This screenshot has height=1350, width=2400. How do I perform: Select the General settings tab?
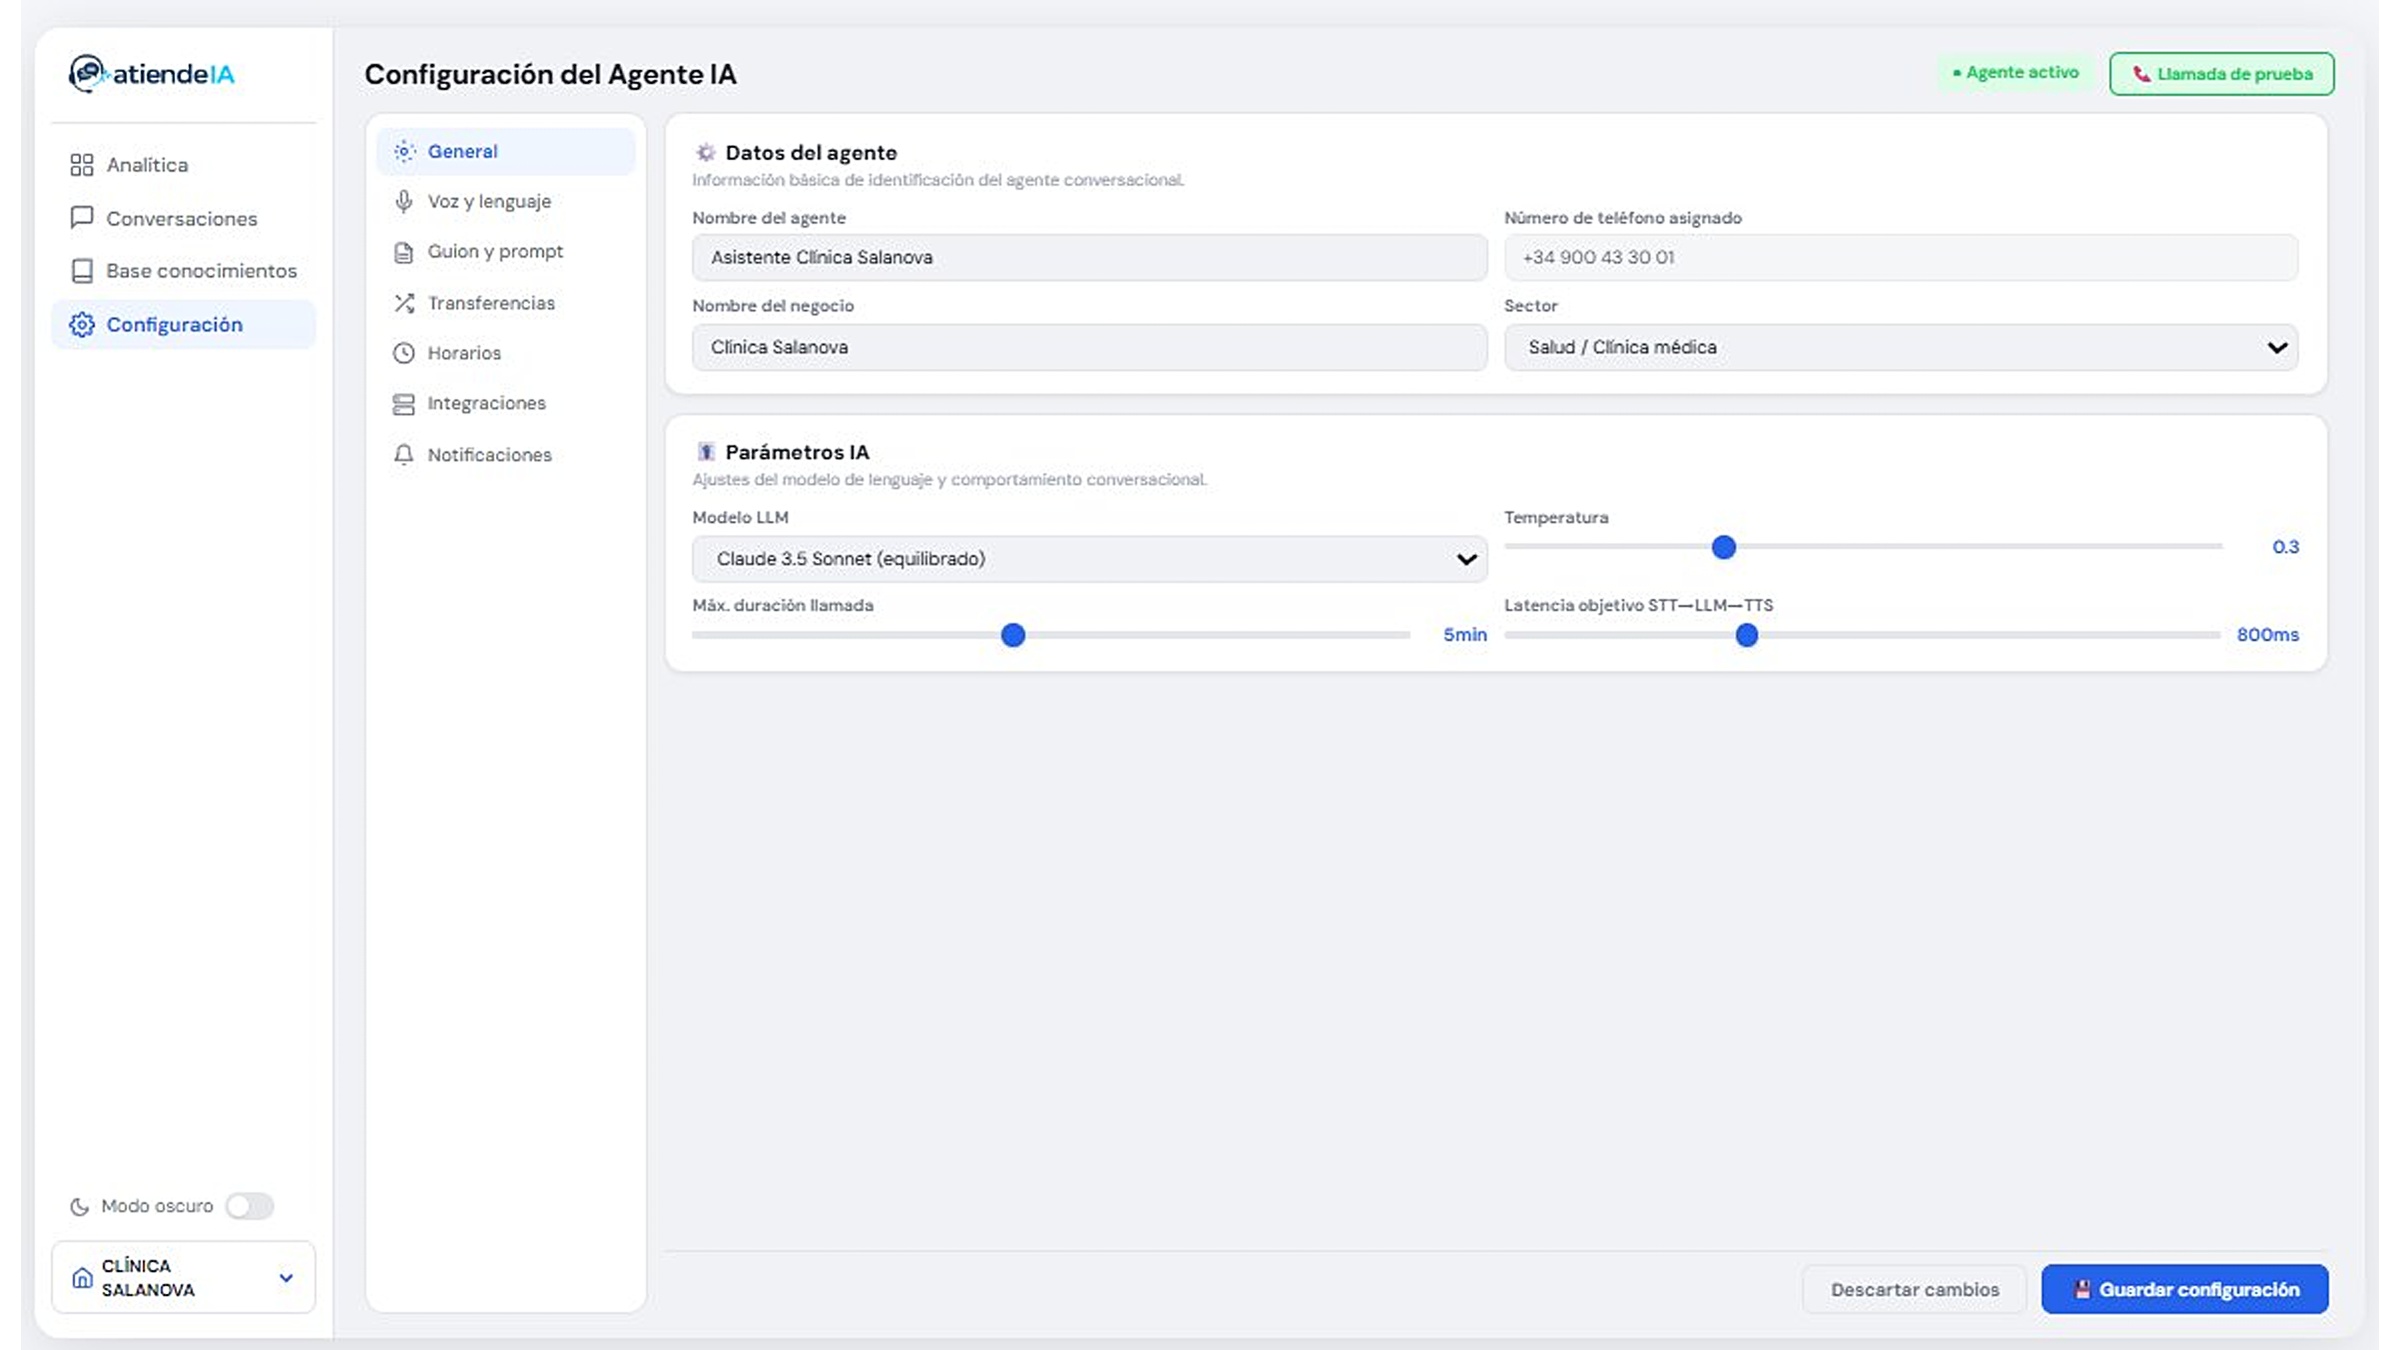[462, 152]
